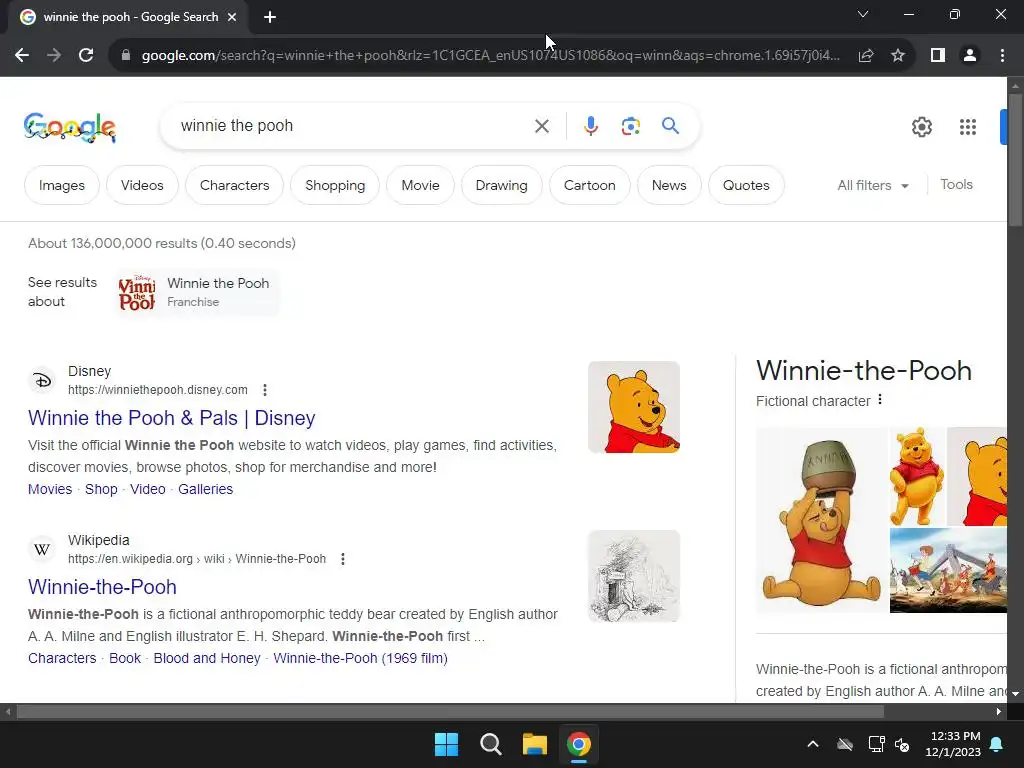Open the Winnie-the-Pooh Wikipedia title link
1024x768 pixels.
tap(103, 587)
